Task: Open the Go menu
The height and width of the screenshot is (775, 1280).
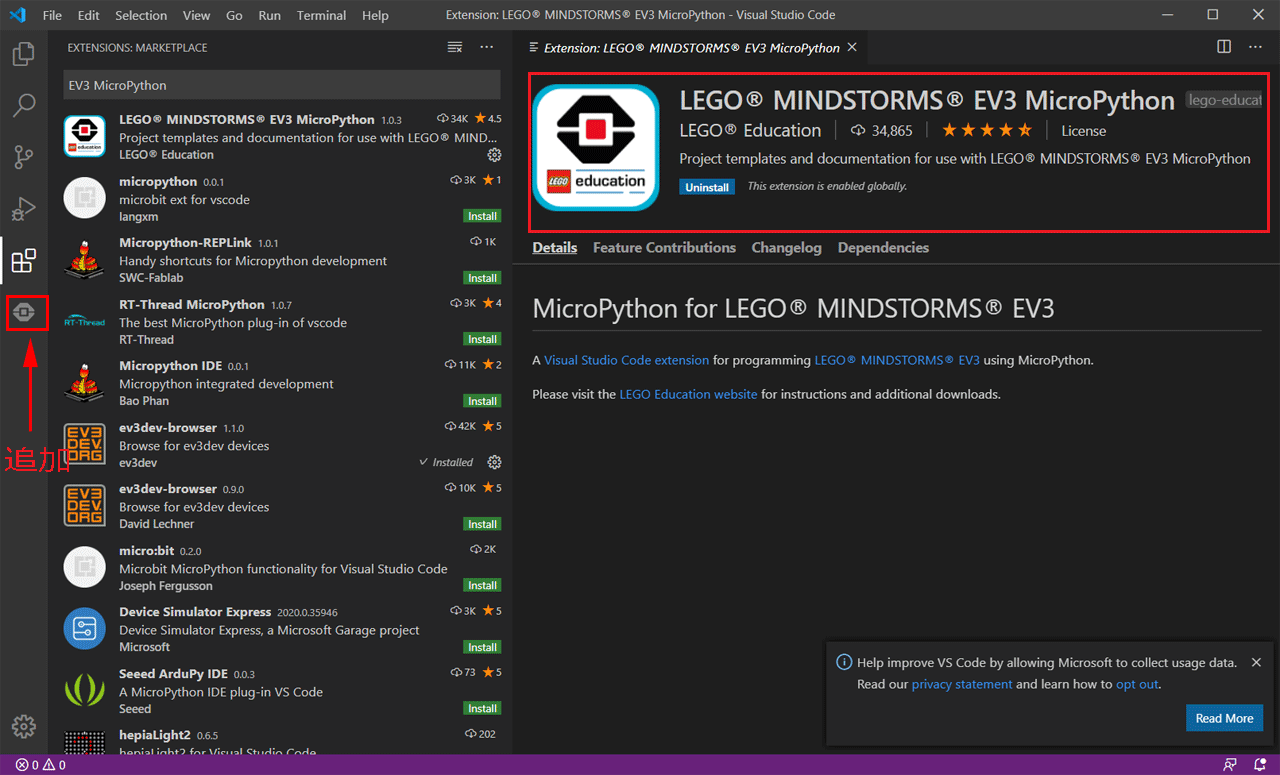Action: pos(234,15)
